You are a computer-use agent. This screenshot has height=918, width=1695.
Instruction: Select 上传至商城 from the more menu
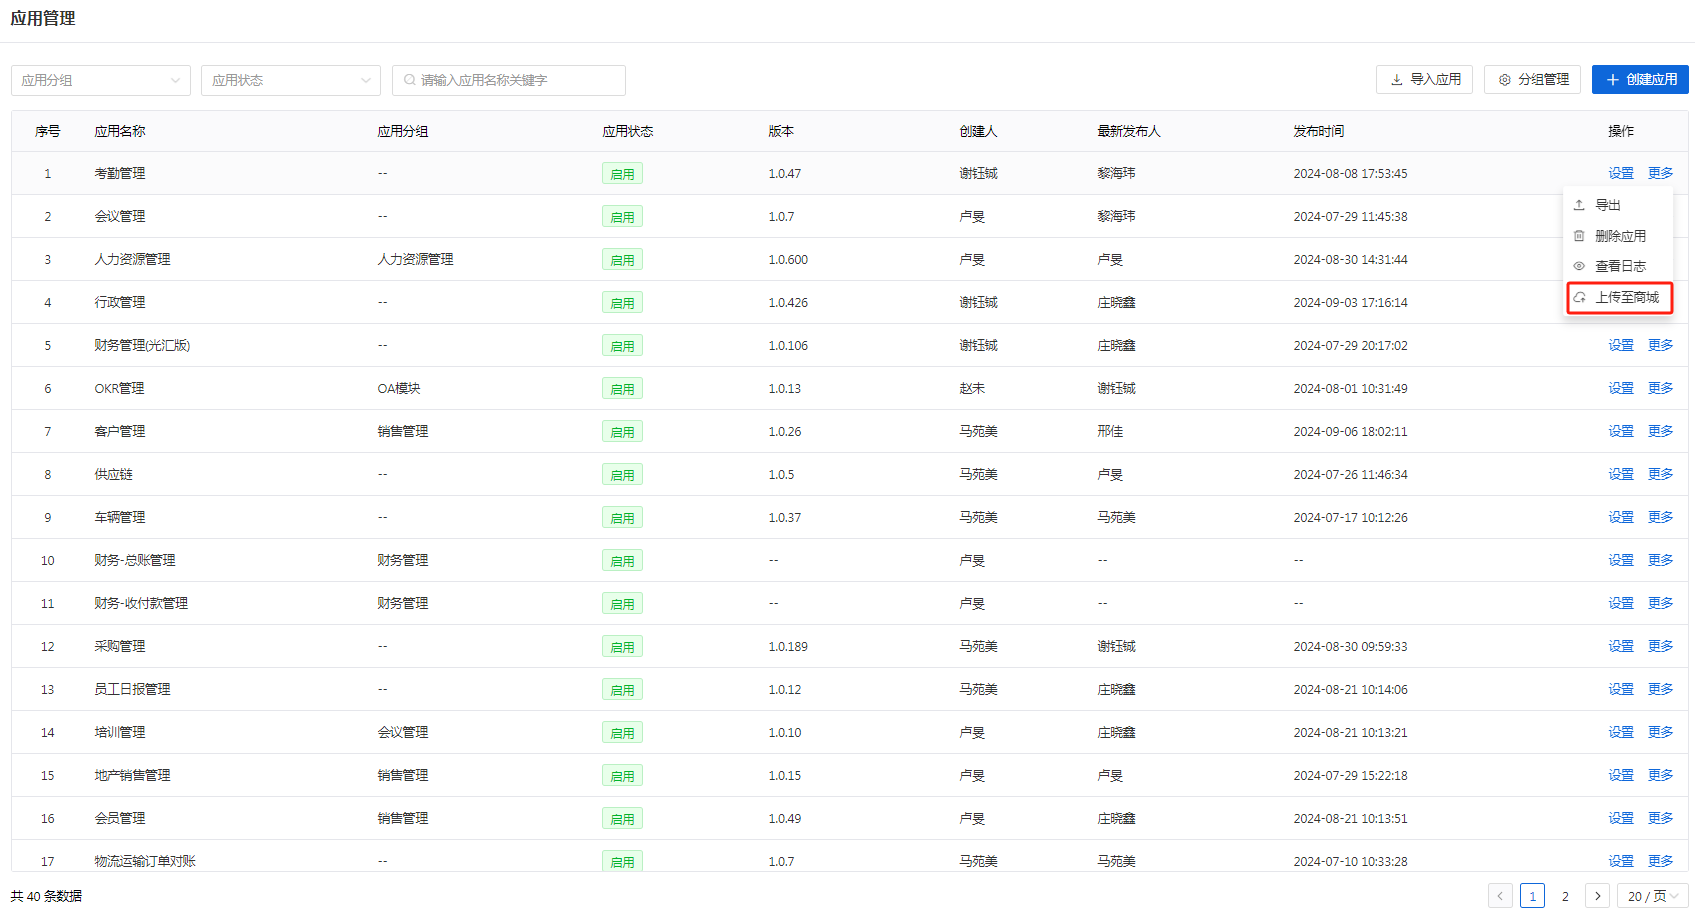pyautogui.click(x=1626, y=297)
